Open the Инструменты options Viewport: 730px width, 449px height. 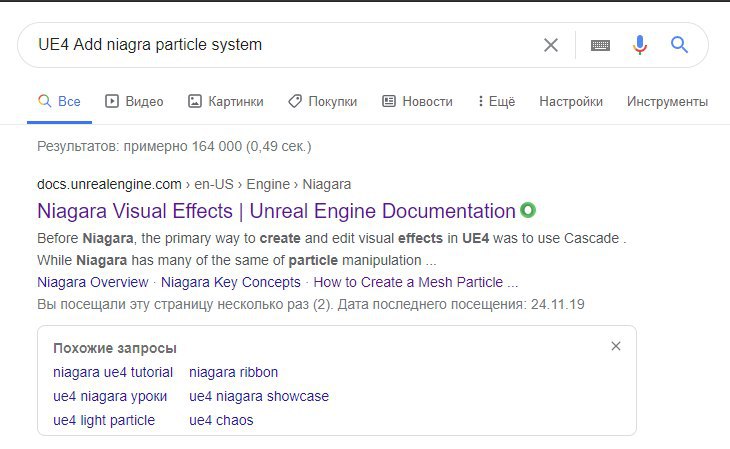pos(667,101)
